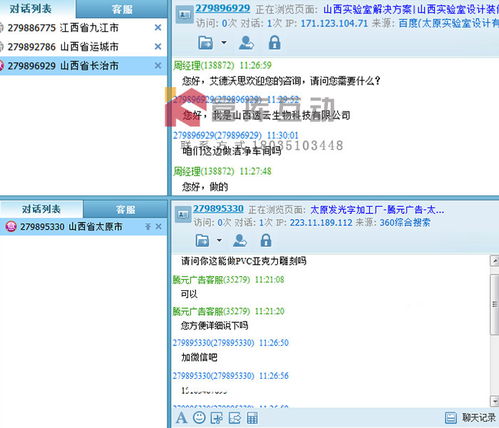This screenshot has width=499, height=428.
Task: Open the emoji smiley picker
Action: pos(199,417)
